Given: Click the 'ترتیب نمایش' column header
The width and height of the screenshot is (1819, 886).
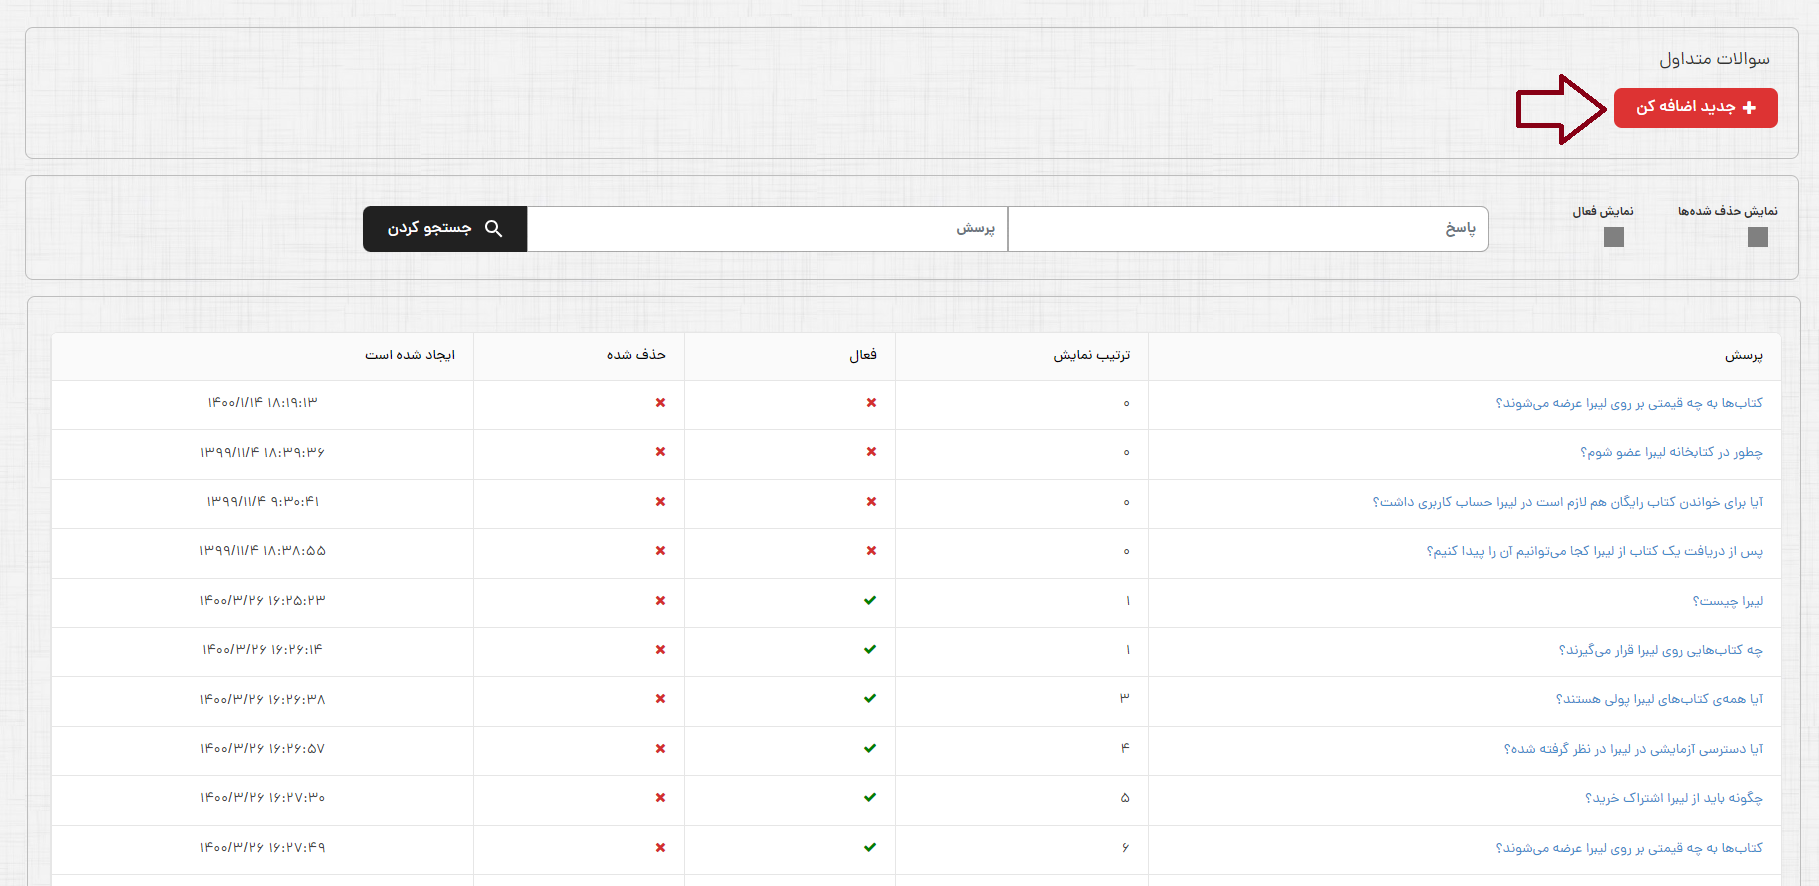Looking at the screenshot, I should coord(1091,355).
